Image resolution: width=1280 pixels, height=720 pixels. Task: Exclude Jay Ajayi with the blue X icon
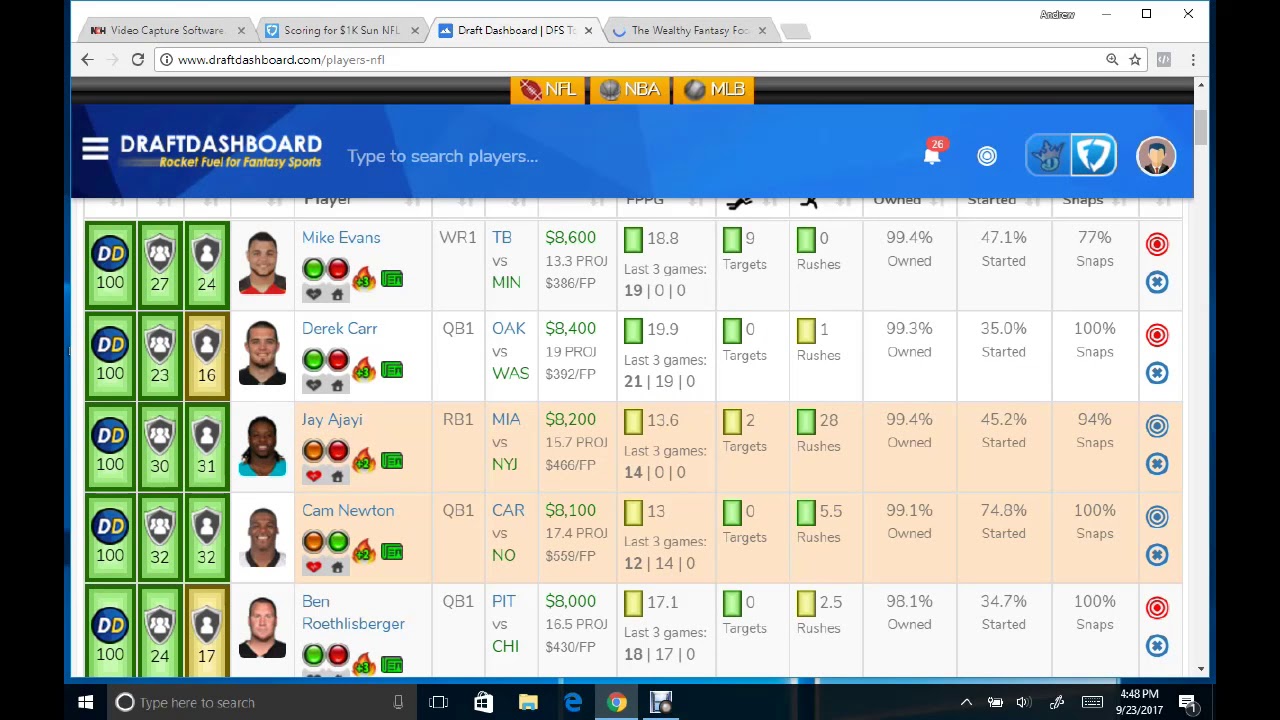pyautogui.click(x=1157, y=464)
